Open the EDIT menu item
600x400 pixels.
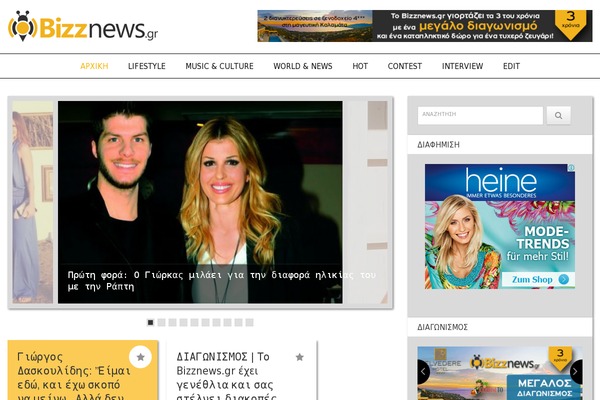click(511, 66)
